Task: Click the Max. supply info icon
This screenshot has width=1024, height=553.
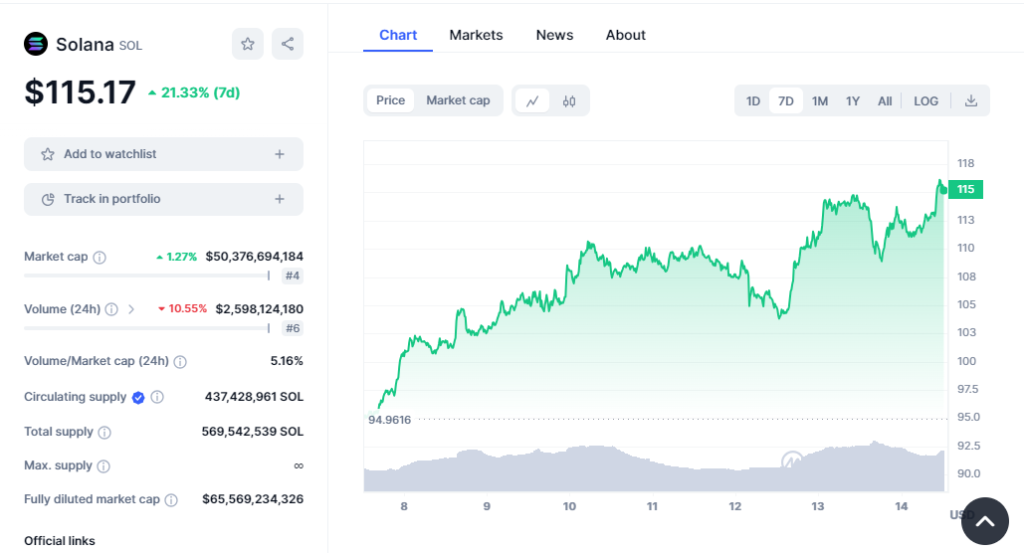Action: tap(103, 466)
